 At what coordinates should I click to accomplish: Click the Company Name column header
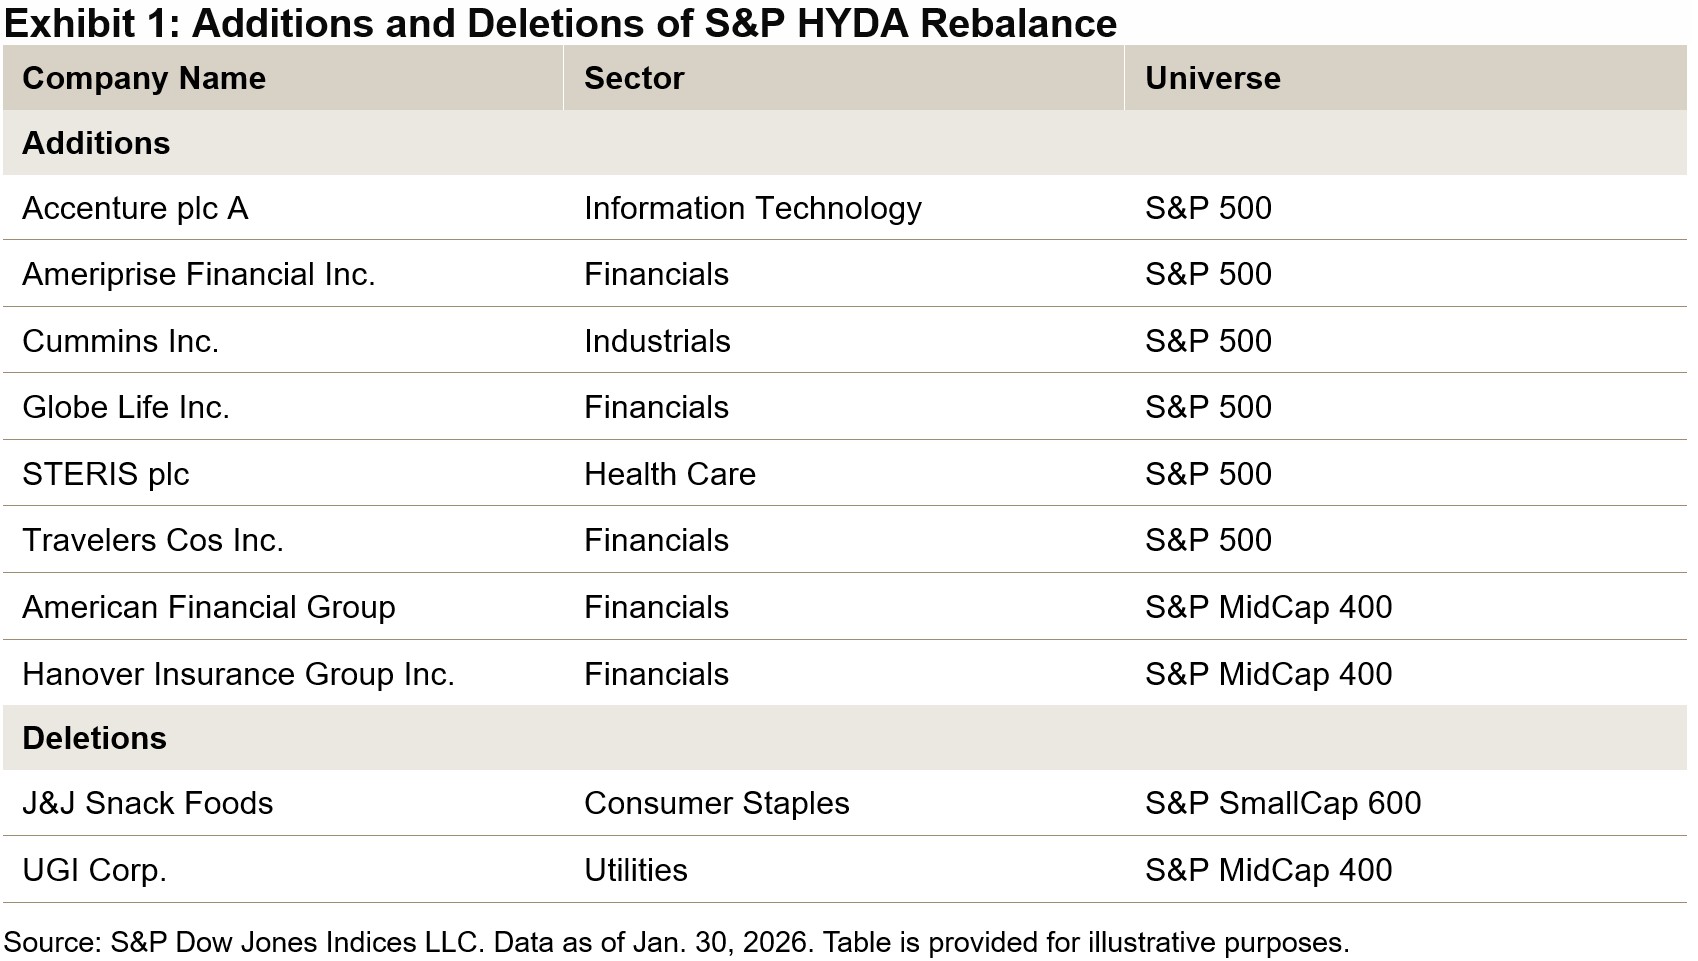144,78
